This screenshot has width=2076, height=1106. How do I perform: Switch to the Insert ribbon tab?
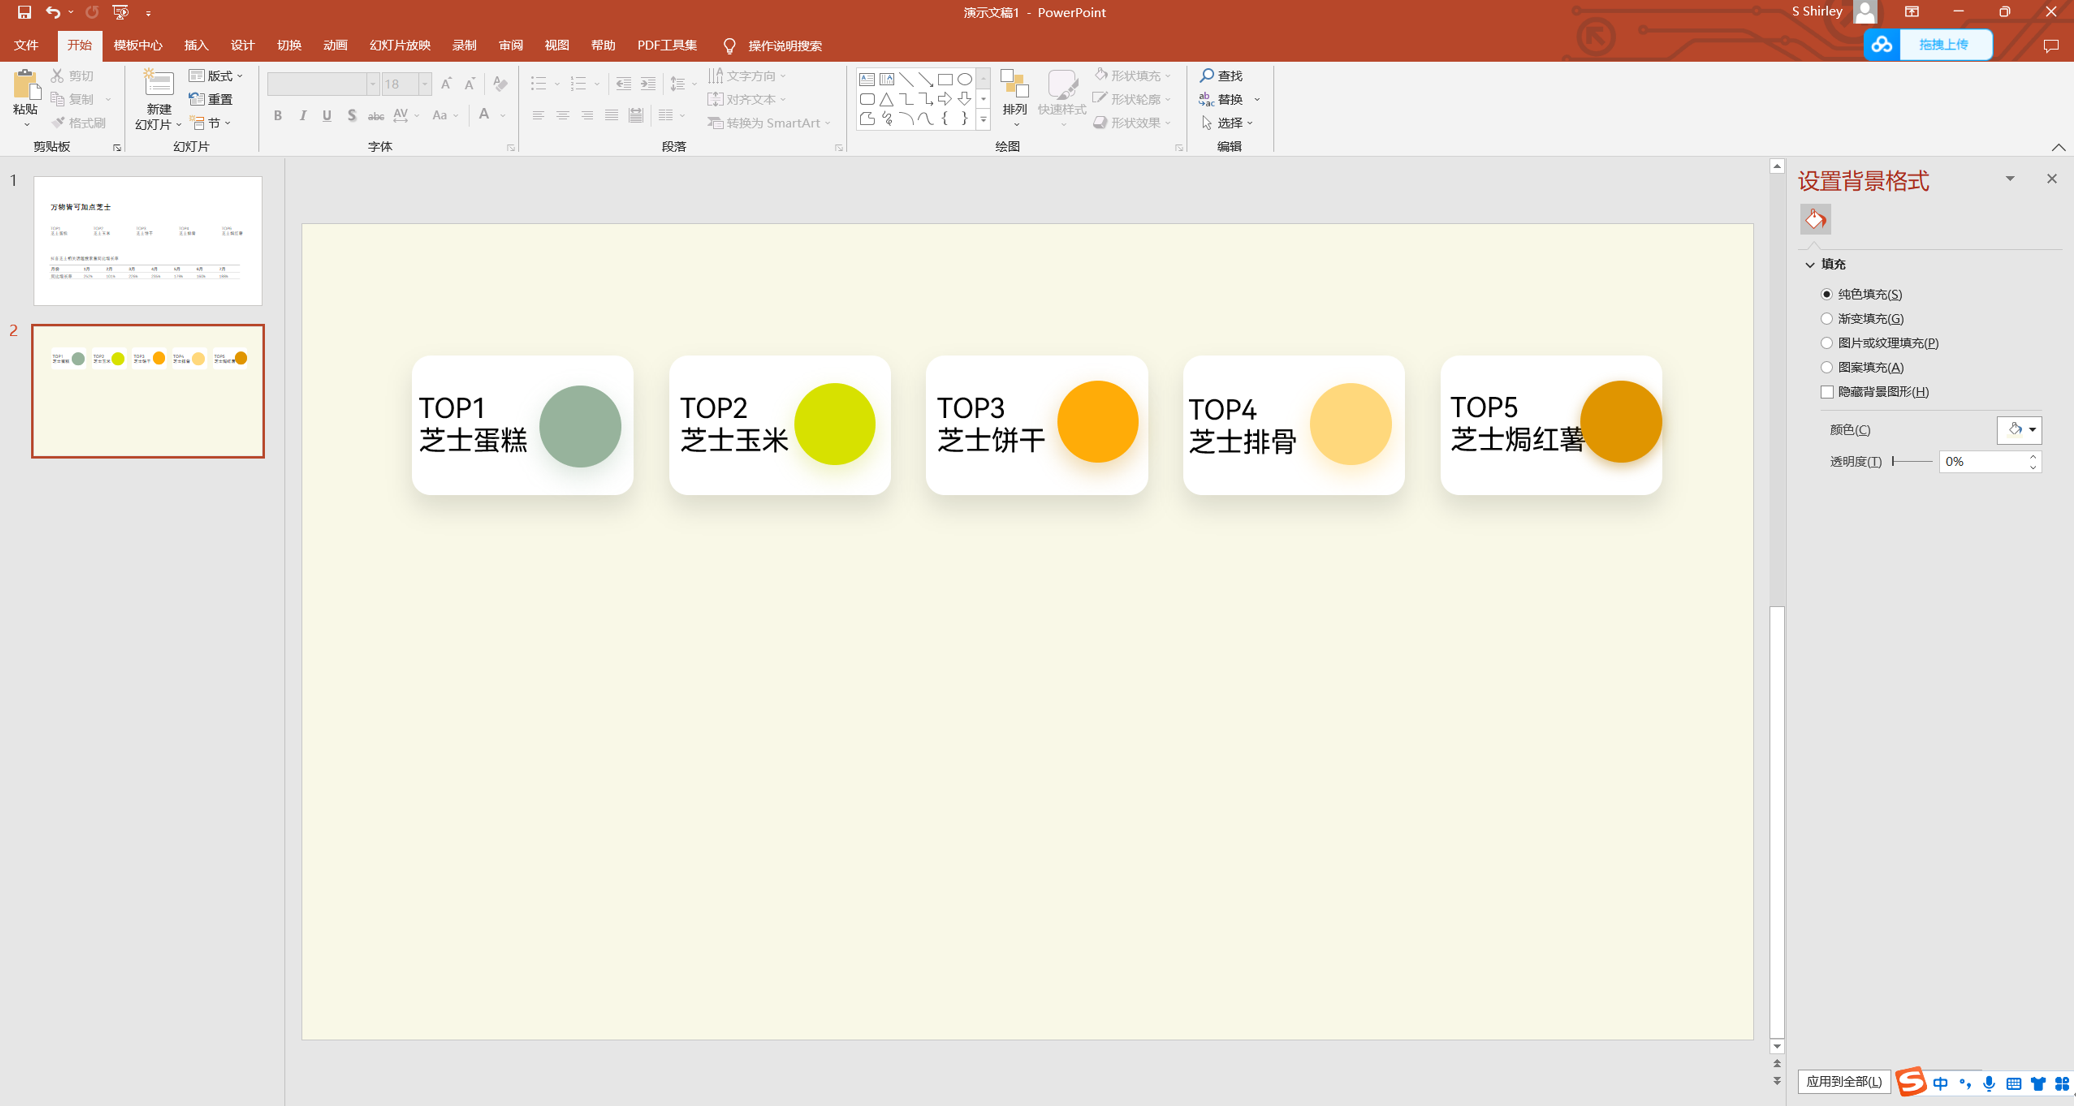tap(196, 46)
